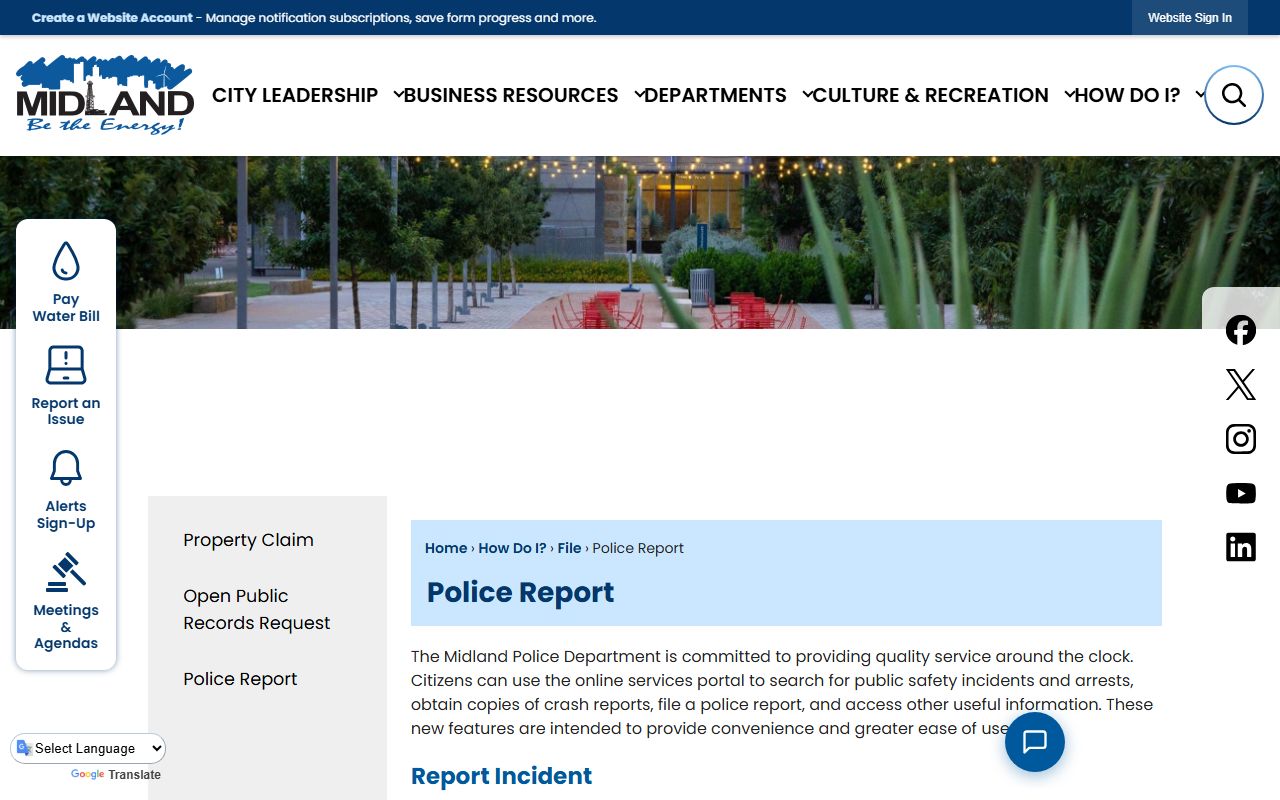Image resolution: width=1280 pixels, height=800 pixels.
Task: Open the Departments menu
Action: (x=715, y=95)
